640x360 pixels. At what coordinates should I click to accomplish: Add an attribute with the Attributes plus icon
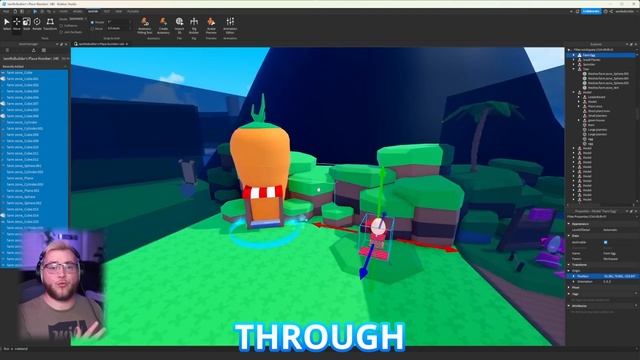tap(636, 306)
